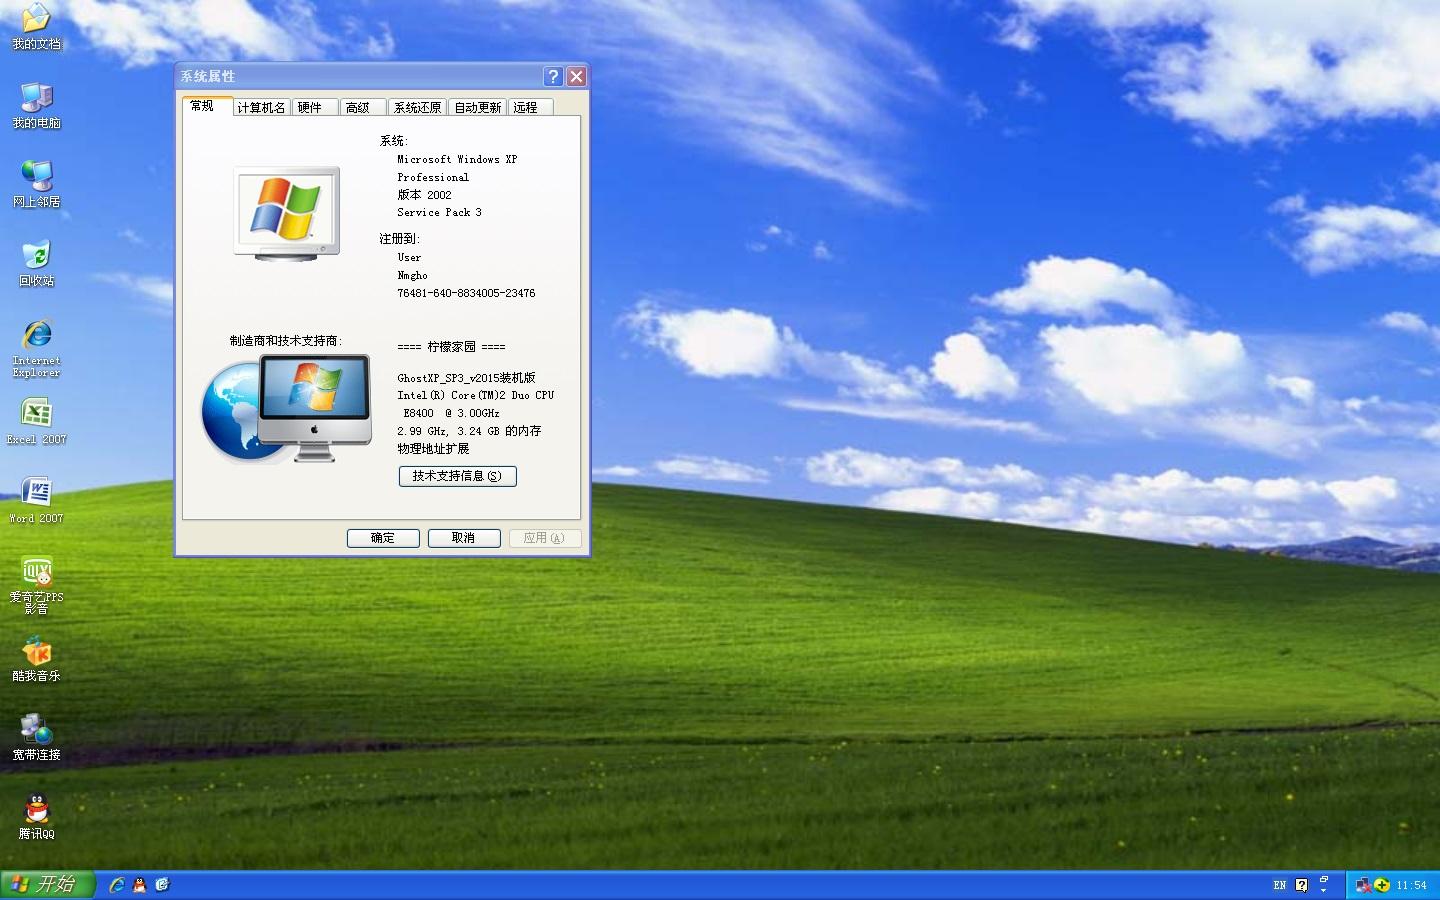Click the 'E8400 @ 3.00GHz' text

pos(451,413)
